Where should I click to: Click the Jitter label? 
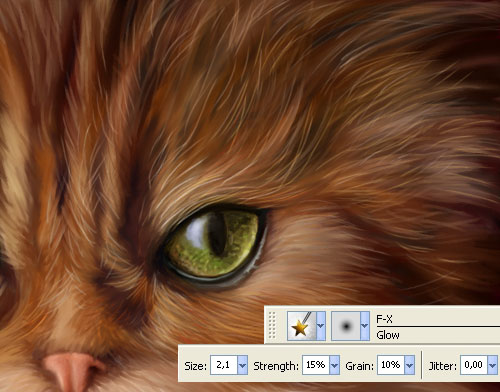tap(442, 366)
